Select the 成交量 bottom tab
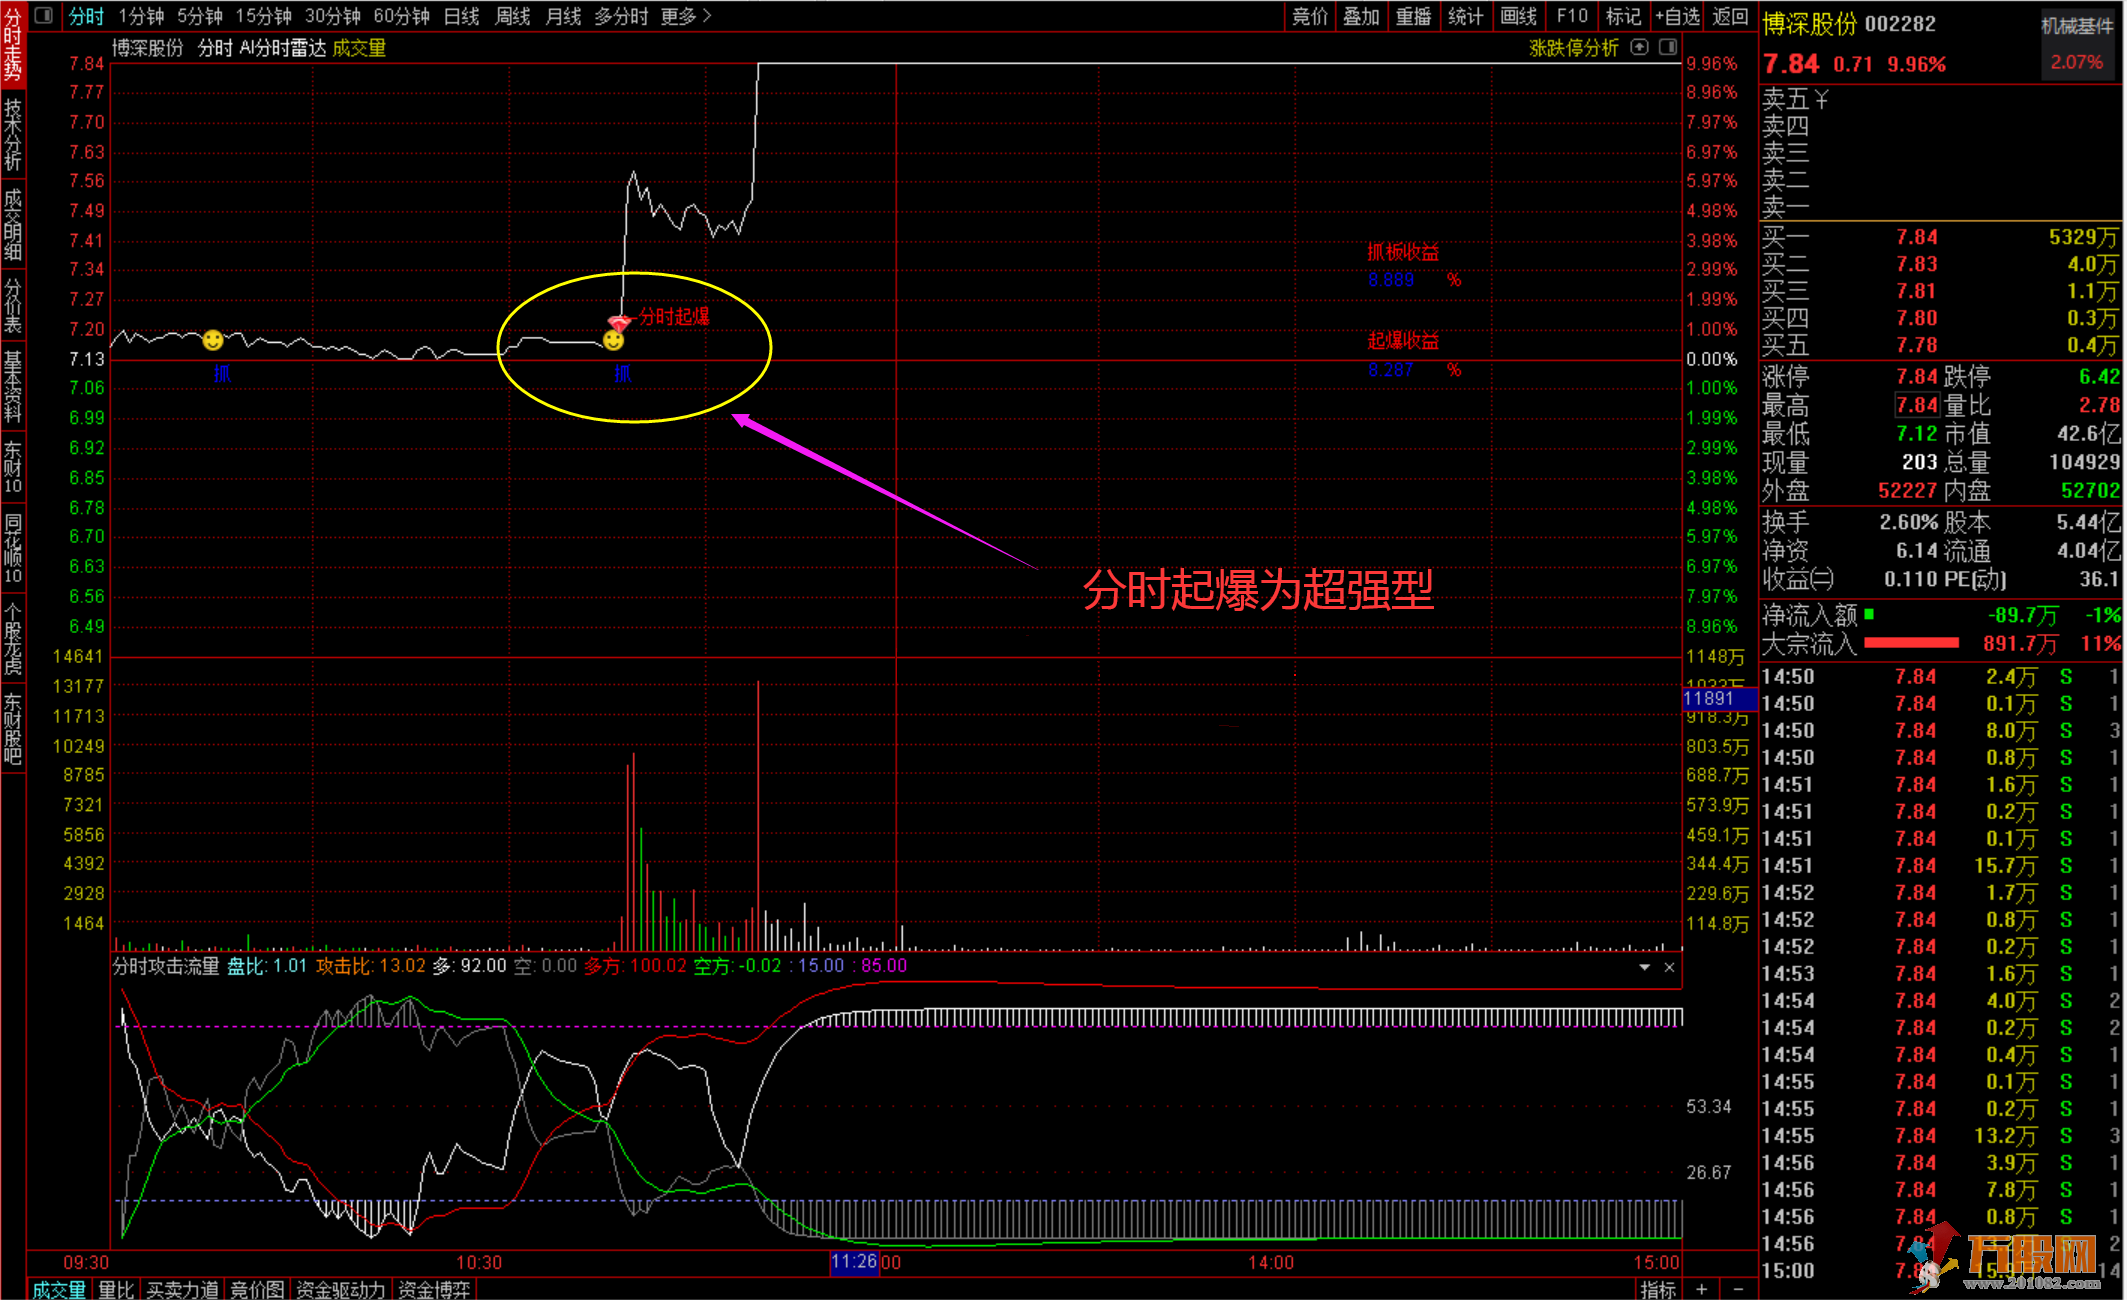Image resolution: width=2127 pixels, height=1300 pixels. pyautogui.click(x=59, y=1290)
